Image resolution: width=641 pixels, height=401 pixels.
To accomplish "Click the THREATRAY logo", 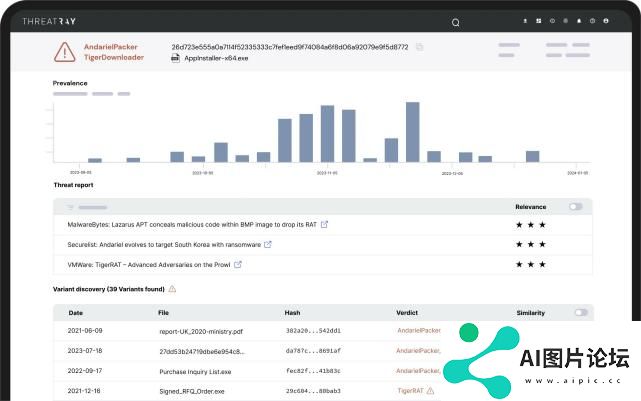I will [49, 21].
